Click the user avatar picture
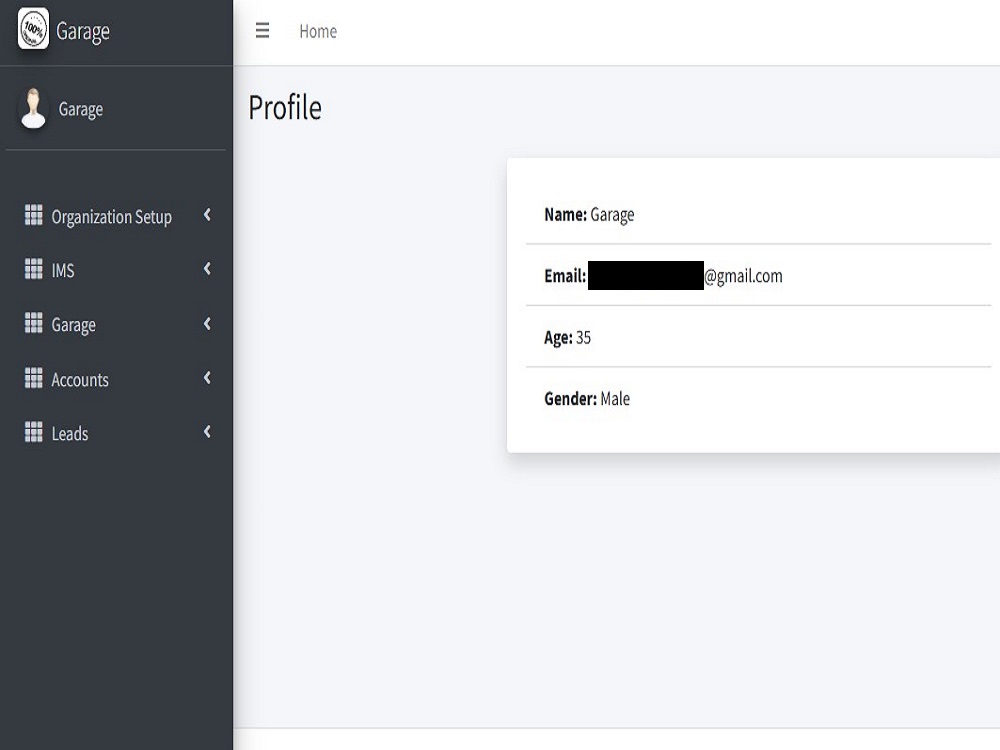This screenshot has height=750, width=1000. pos(33,108)
